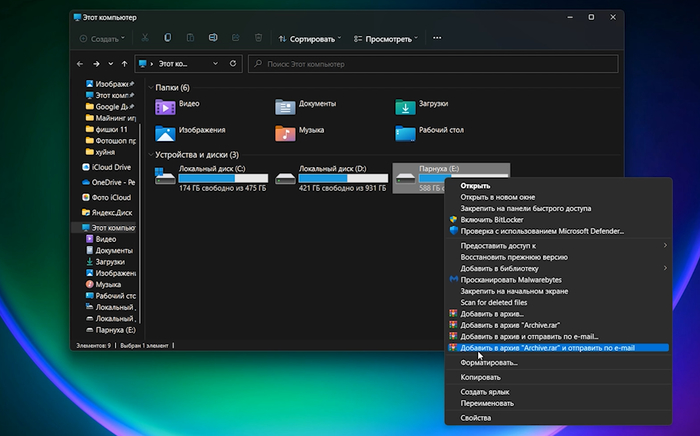Open the three-dots More options menu

437,38
